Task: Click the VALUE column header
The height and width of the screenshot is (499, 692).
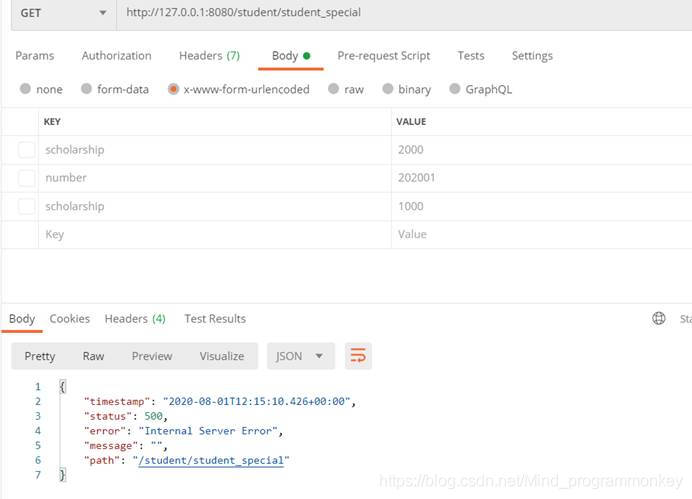Action: 411,122
